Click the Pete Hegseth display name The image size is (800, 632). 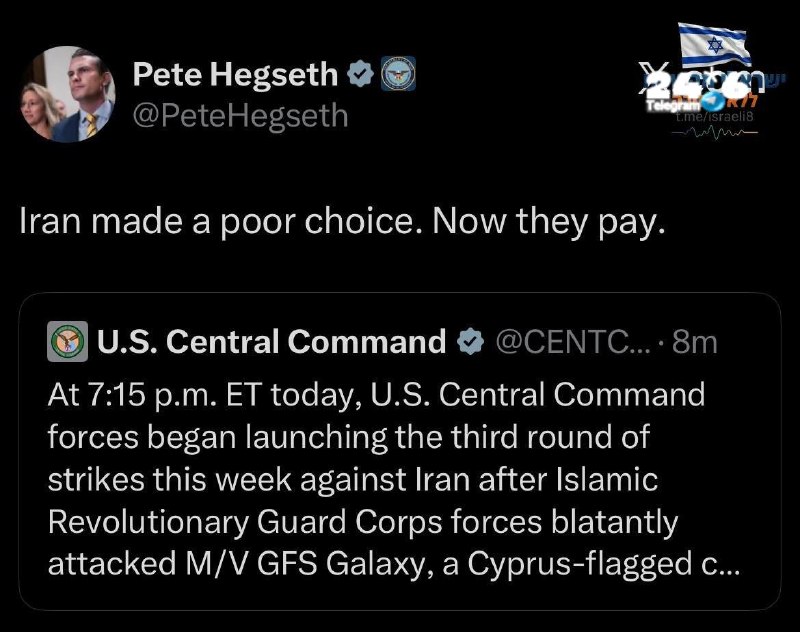(x=235, y=74)
